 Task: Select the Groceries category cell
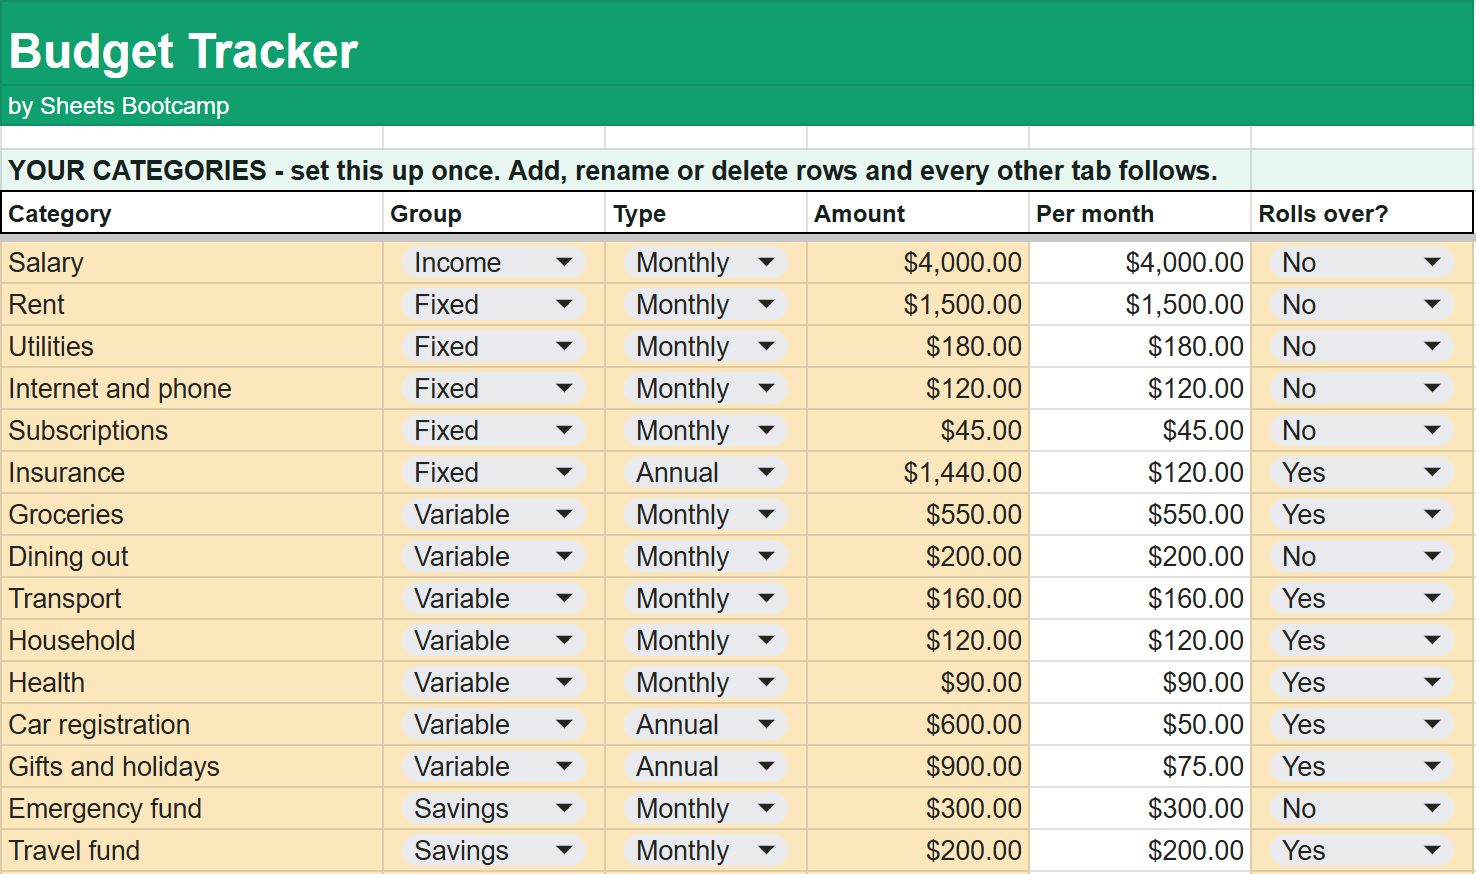192,514
